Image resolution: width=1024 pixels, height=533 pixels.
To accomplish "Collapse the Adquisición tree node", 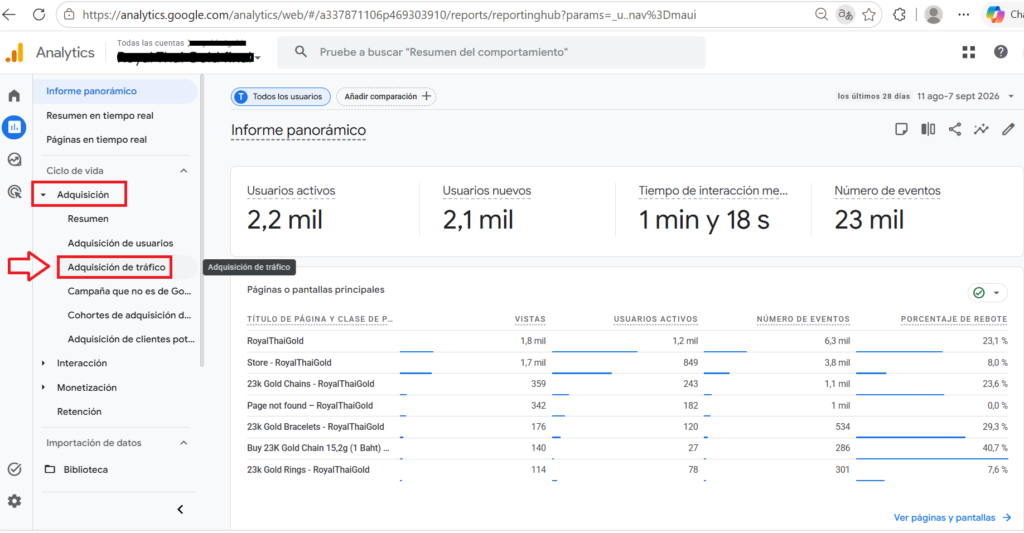I will [x=44, y=195].
